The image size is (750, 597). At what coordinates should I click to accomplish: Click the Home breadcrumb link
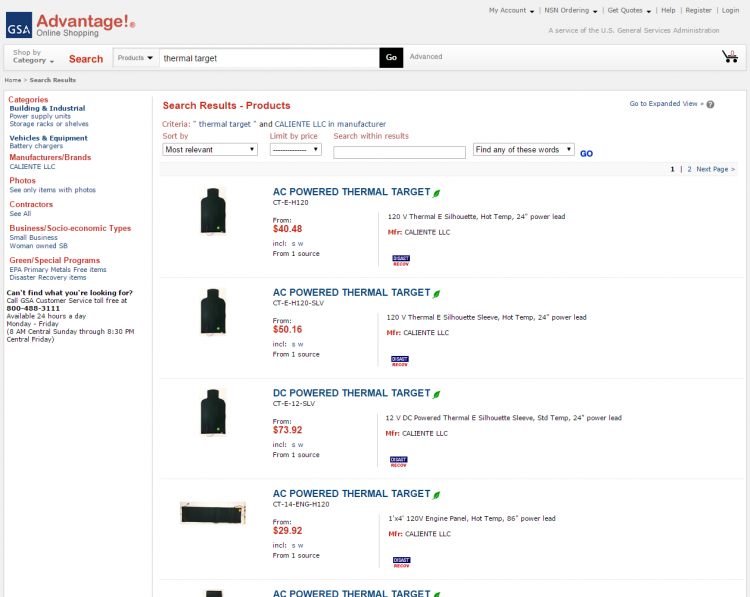coord(13,80)
